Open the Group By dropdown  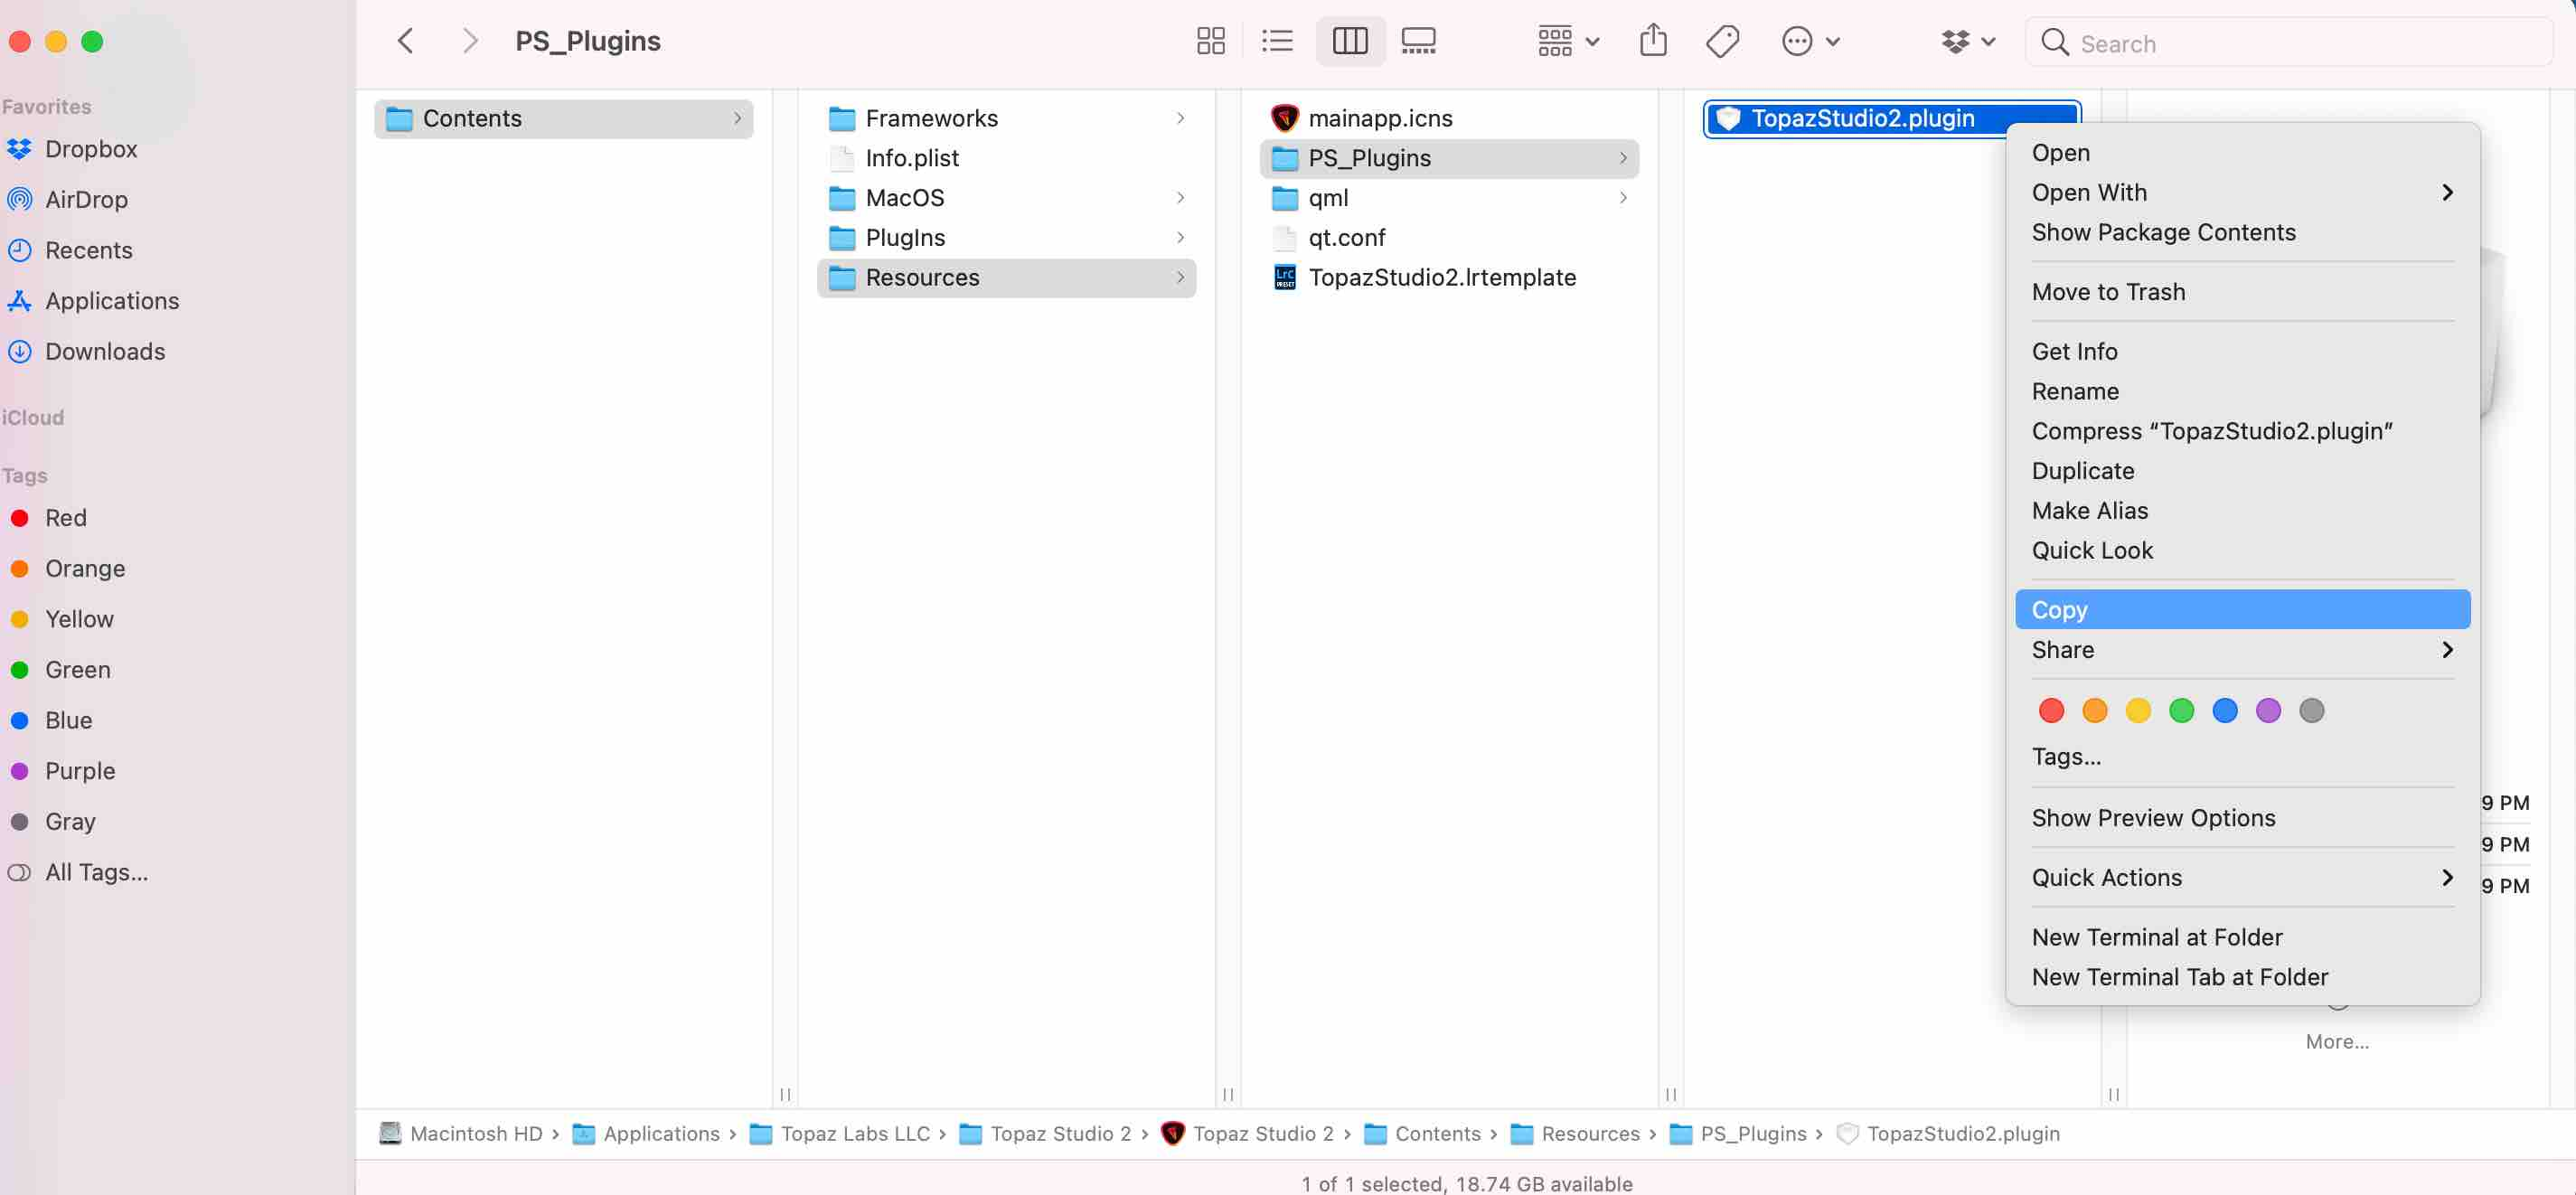click(1567, 41)
